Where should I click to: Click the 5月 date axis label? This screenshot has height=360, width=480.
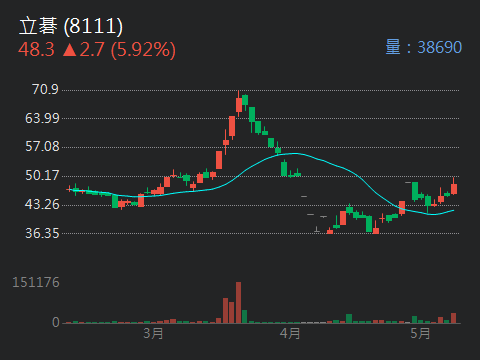(x=420, y=333)
